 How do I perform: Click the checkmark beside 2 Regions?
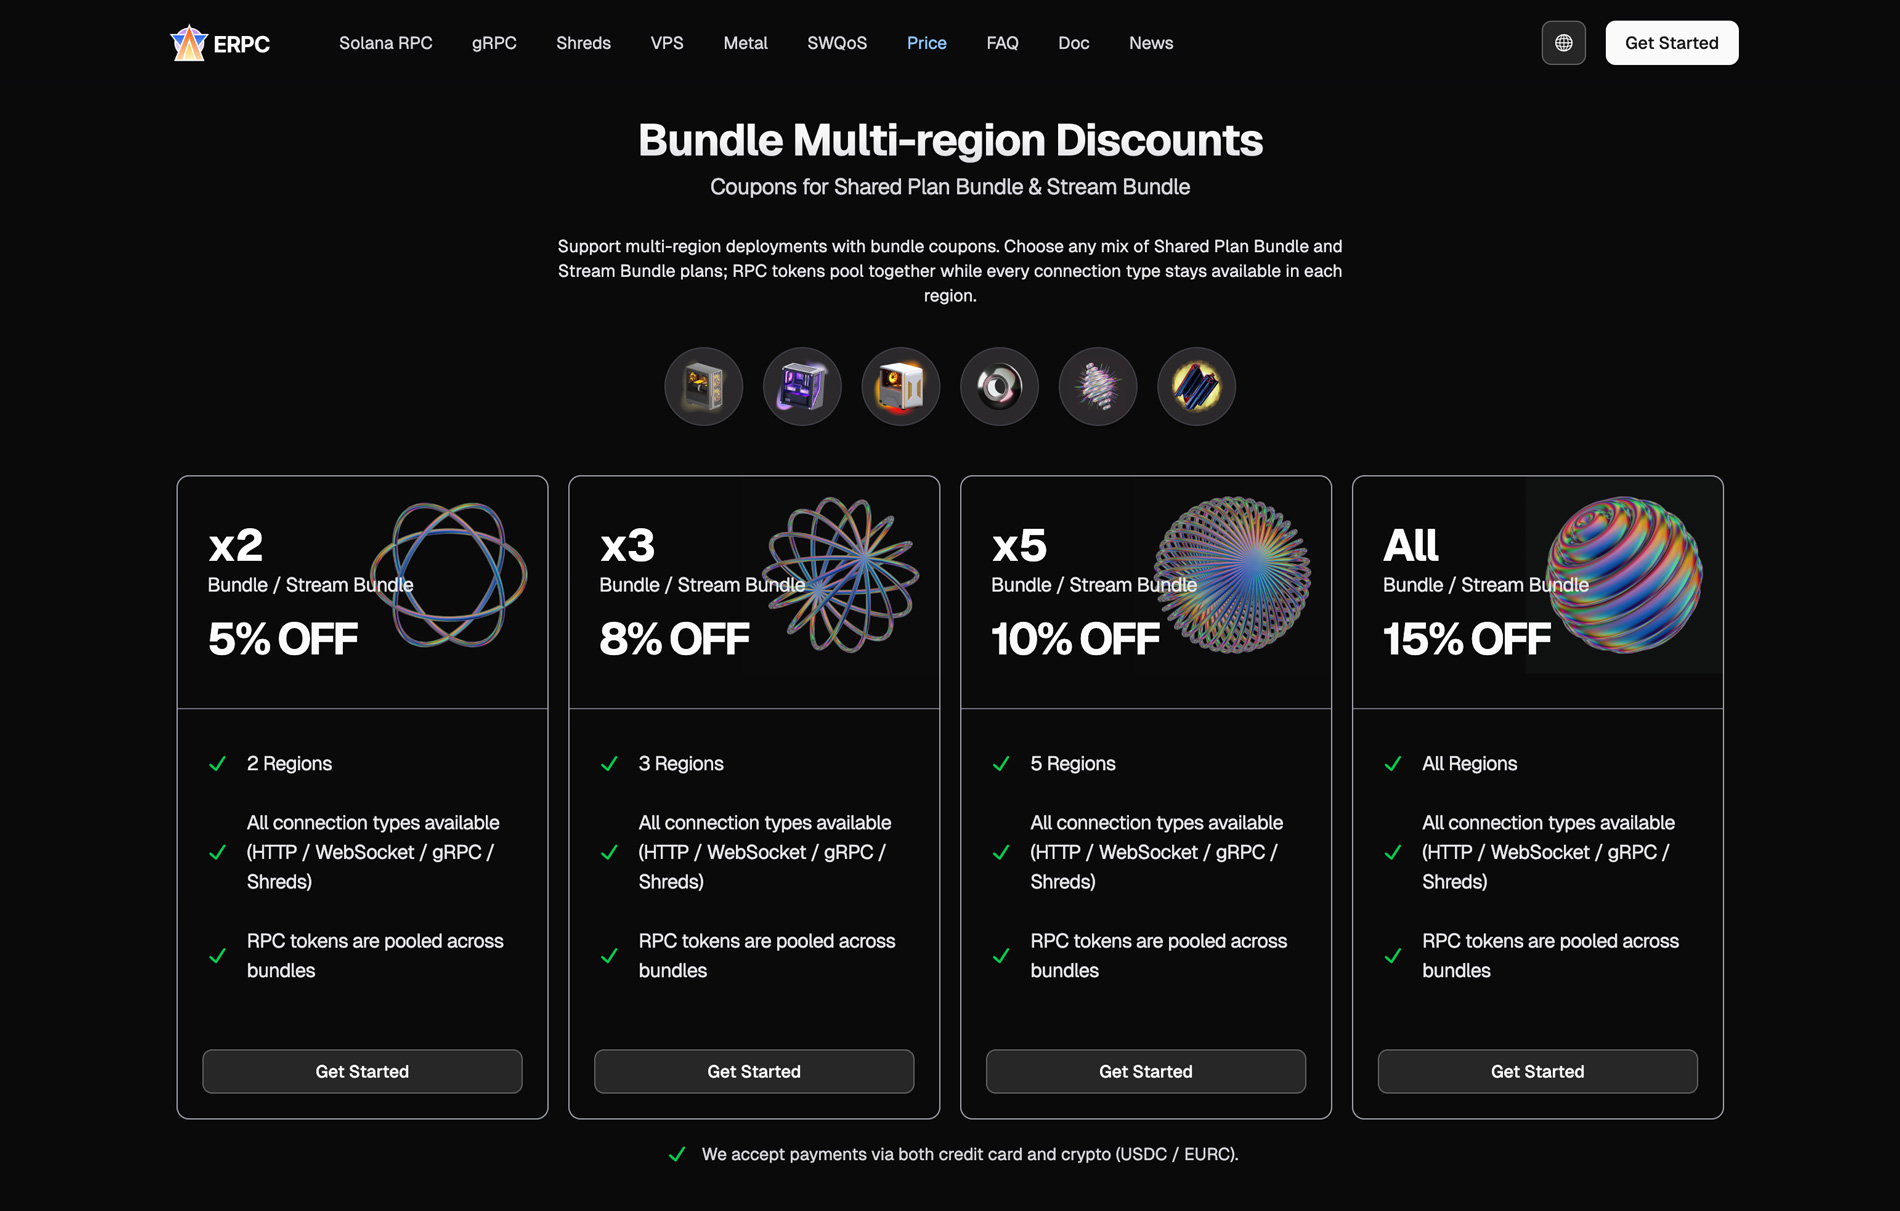218,763
